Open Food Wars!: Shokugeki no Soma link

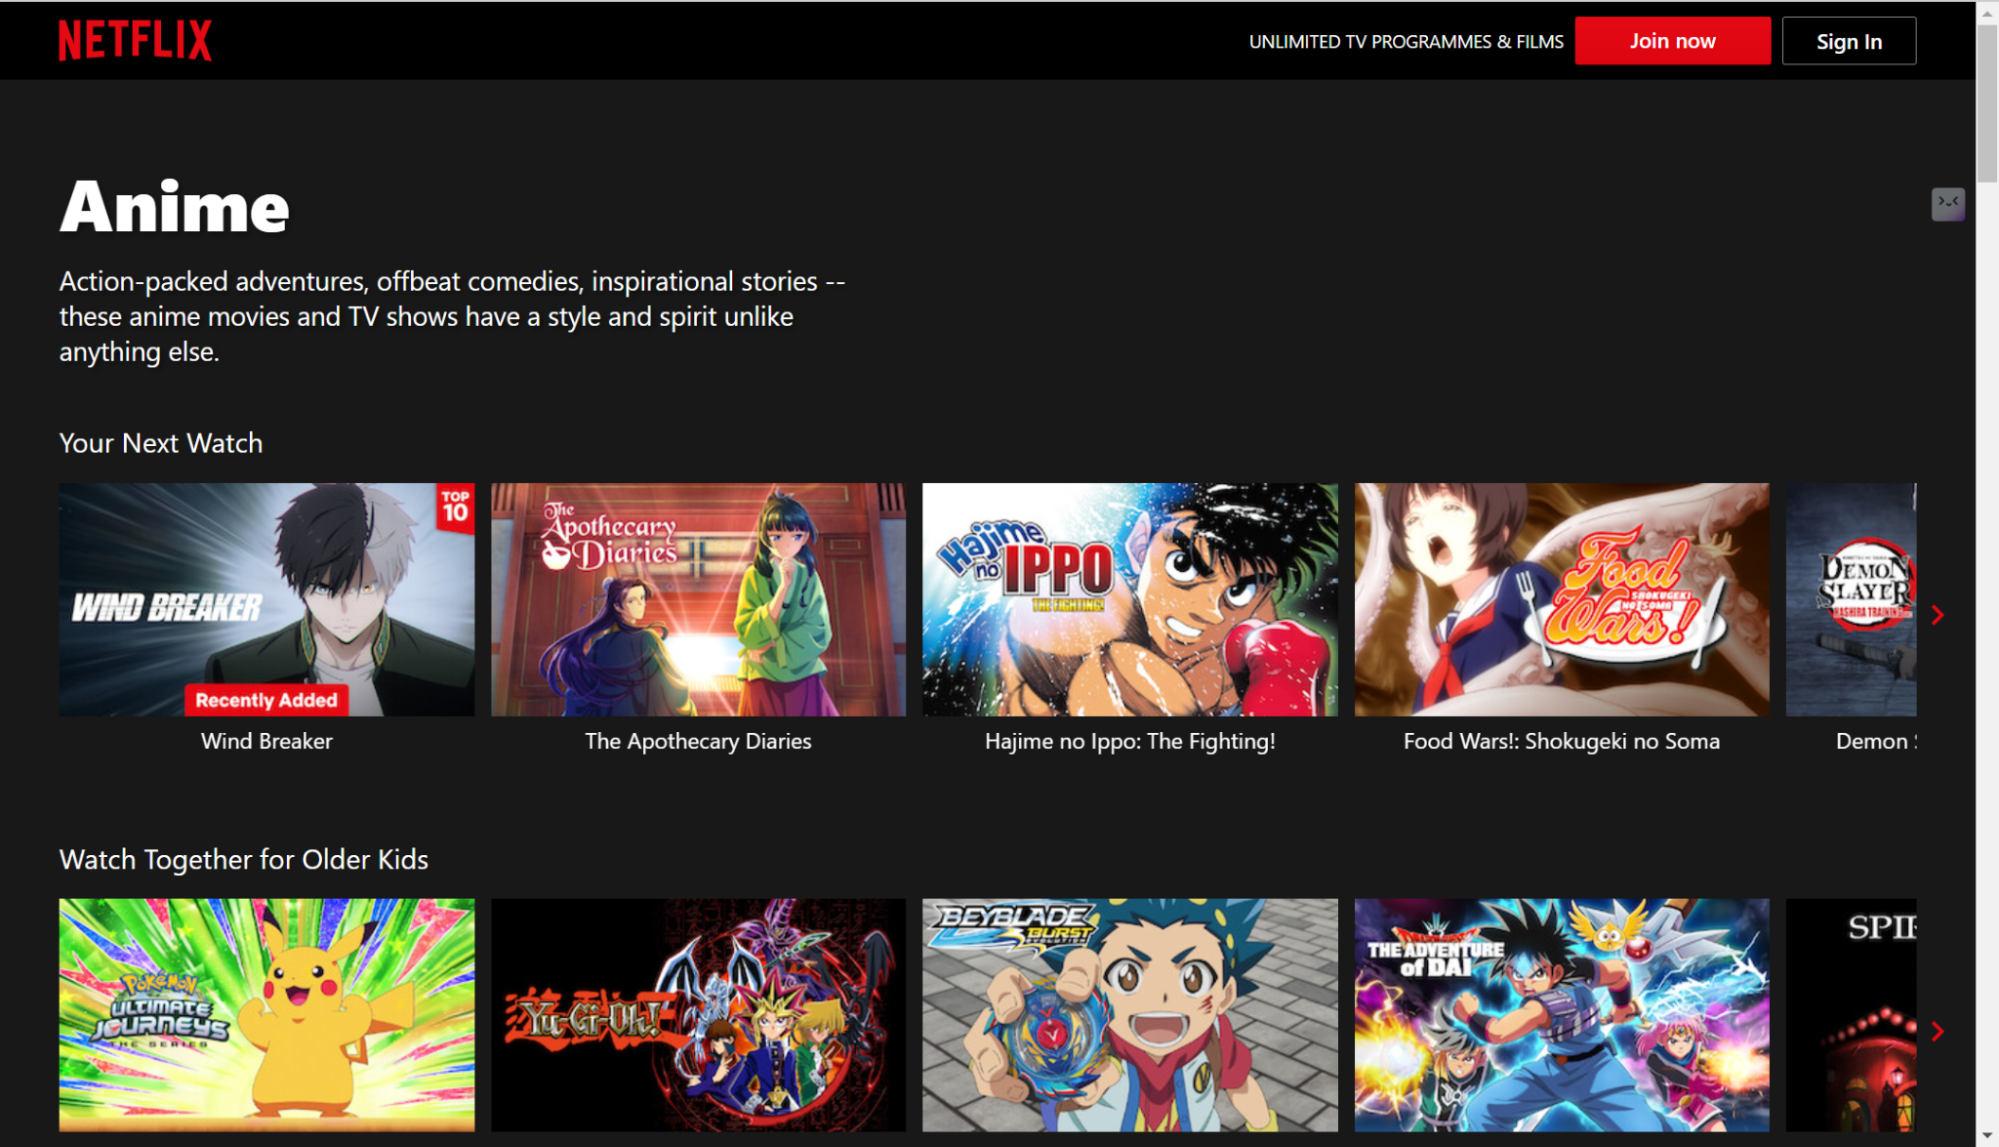pyautogui.click(x=1561, y=741)
